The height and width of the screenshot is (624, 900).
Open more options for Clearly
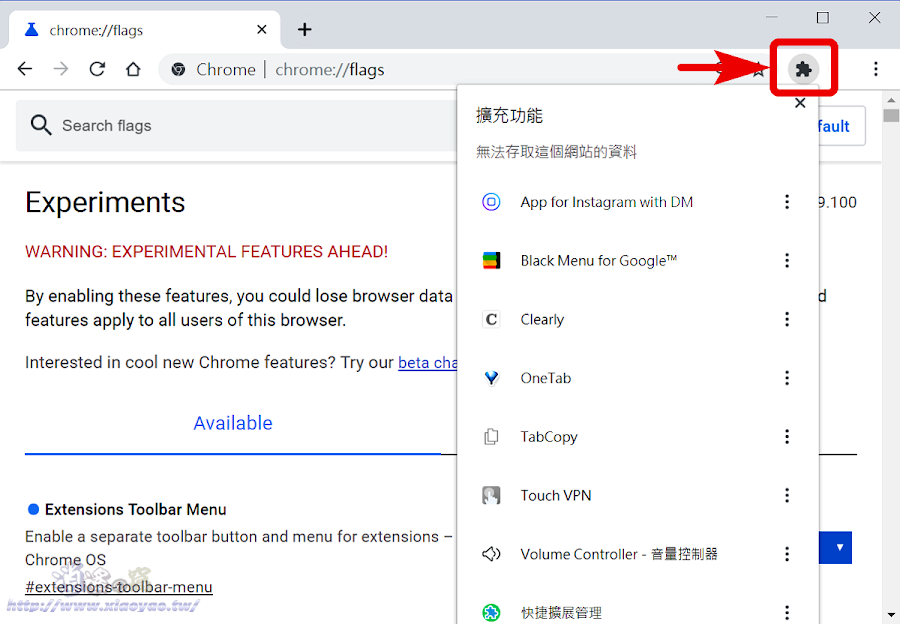coord(787,319)
